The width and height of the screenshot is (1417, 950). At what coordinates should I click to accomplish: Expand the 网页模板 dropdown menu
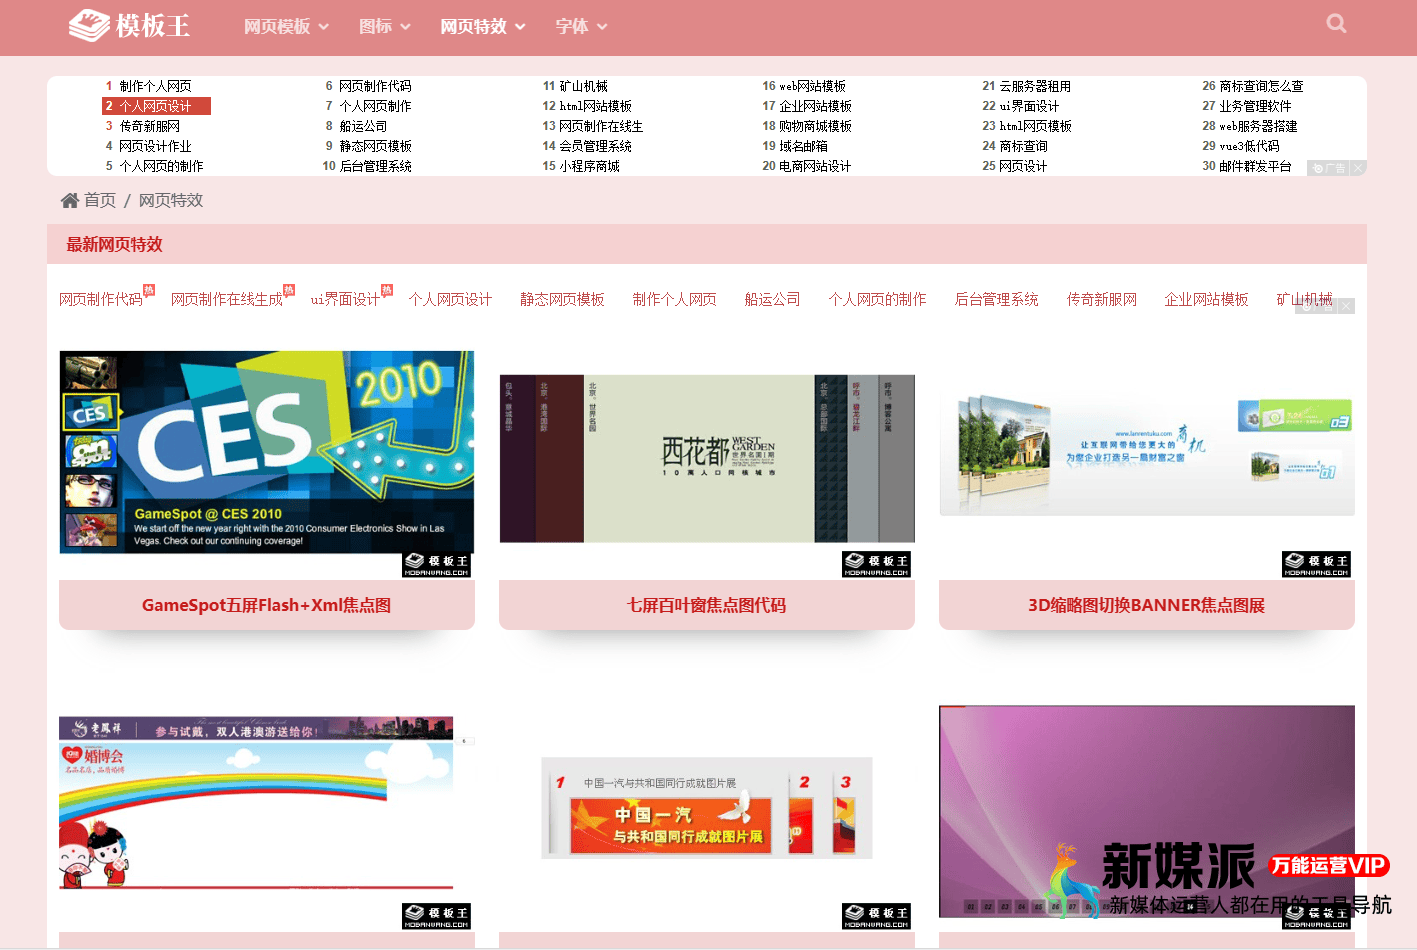[286, 27]
